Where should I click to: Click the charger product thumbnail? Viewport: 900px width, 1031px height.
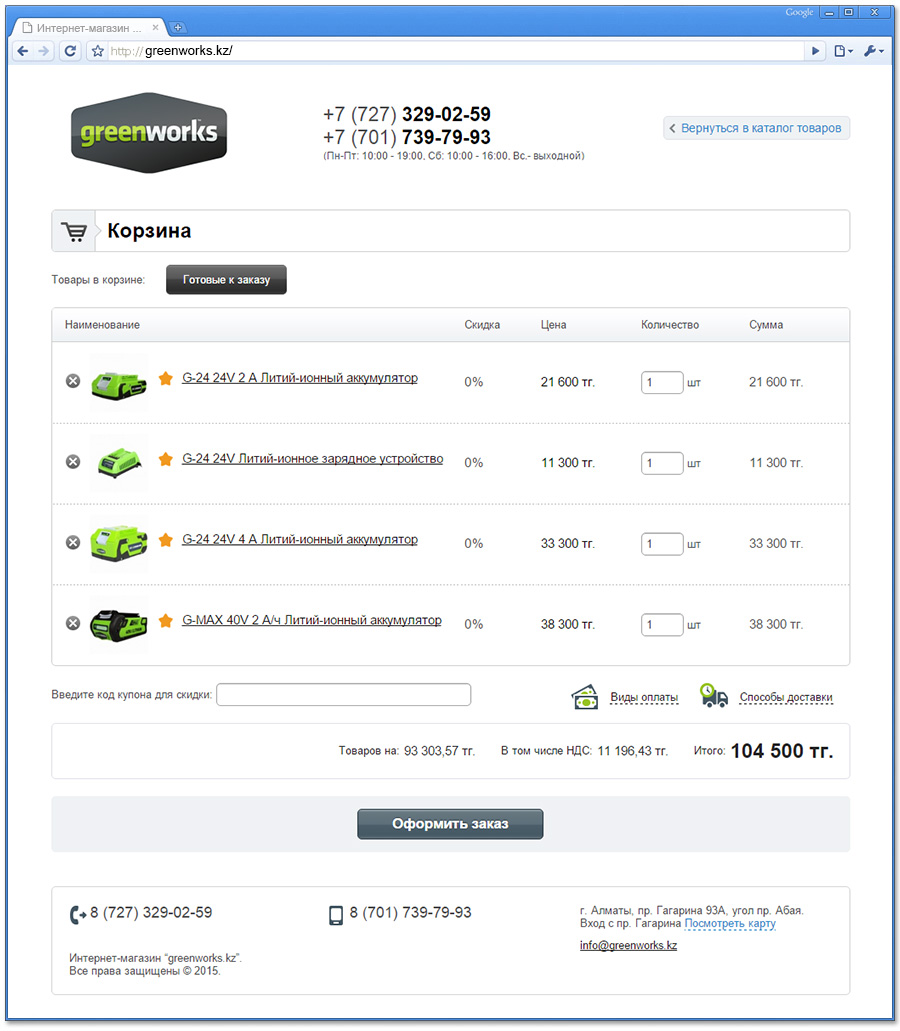tap(118, 464)
